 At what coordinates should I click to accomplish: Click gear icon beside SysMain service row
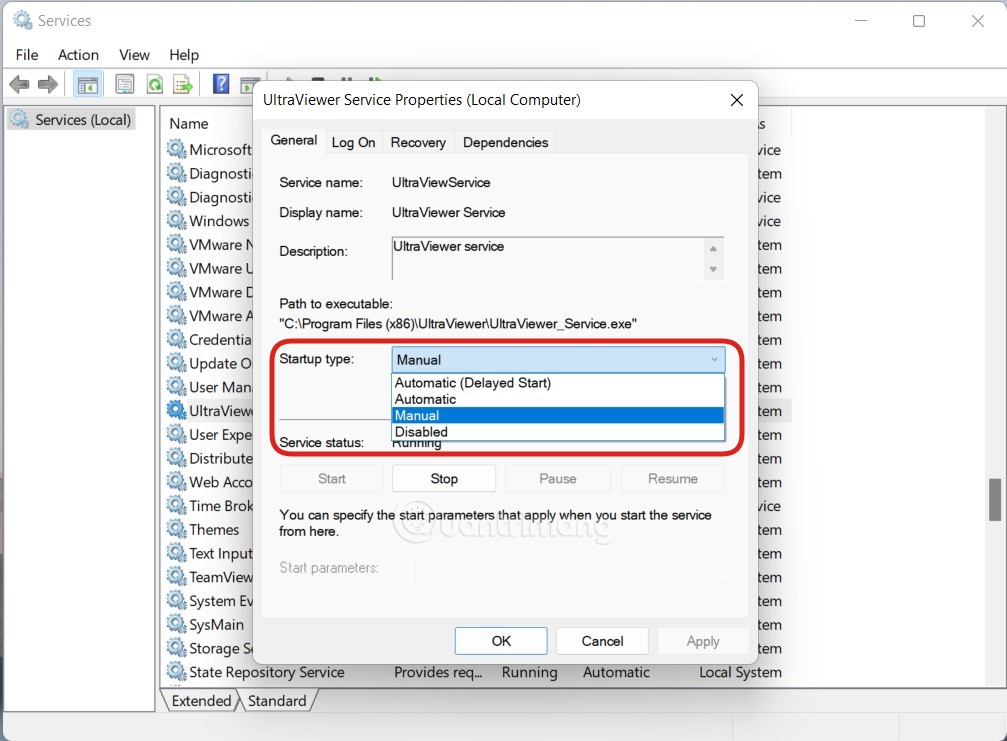click(x=177, y=624)
